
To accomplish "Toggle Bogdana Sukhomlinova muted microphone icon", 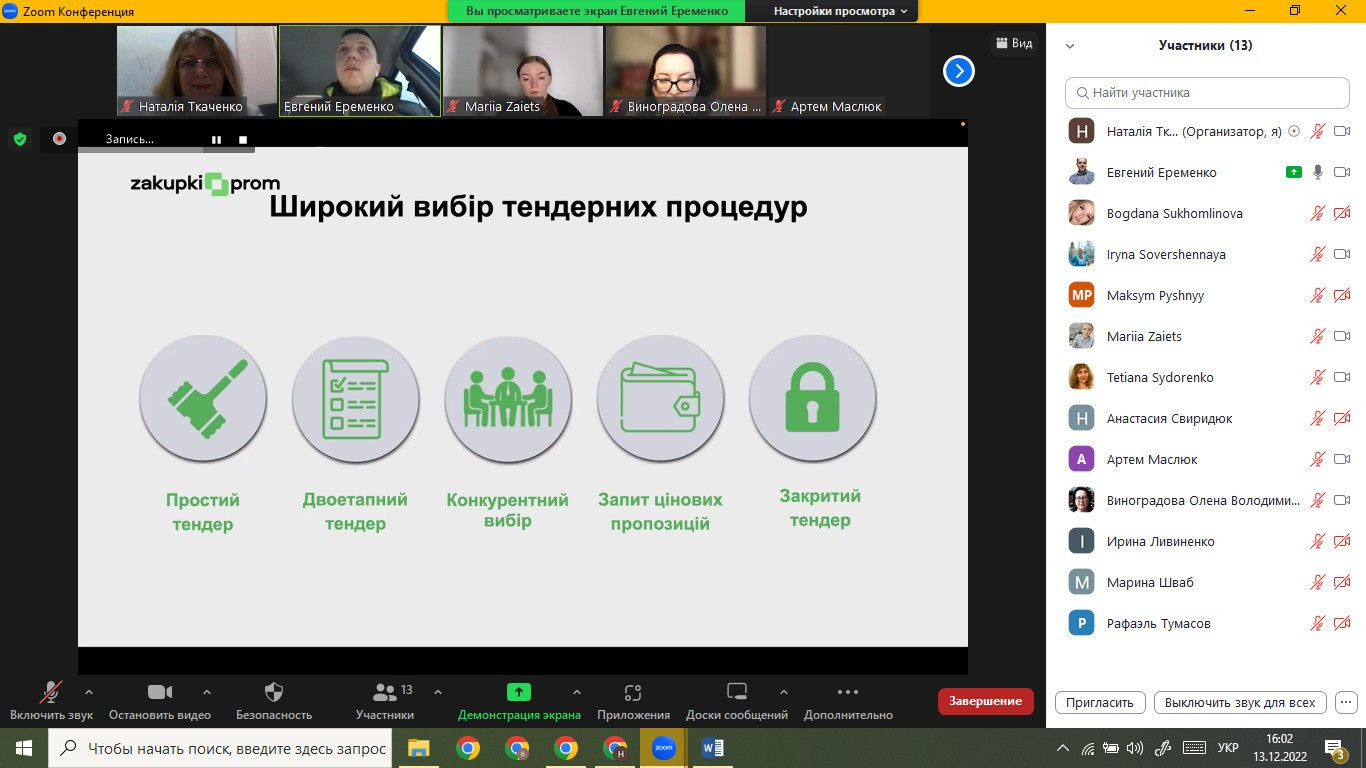I will [1318, 213].
